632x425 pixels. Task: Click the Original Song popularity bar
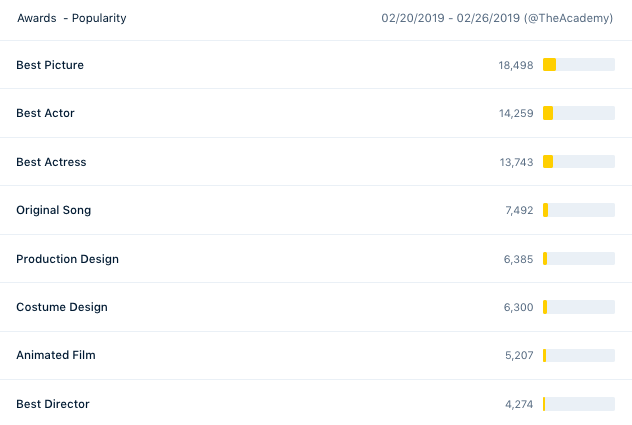pos(579,210)
